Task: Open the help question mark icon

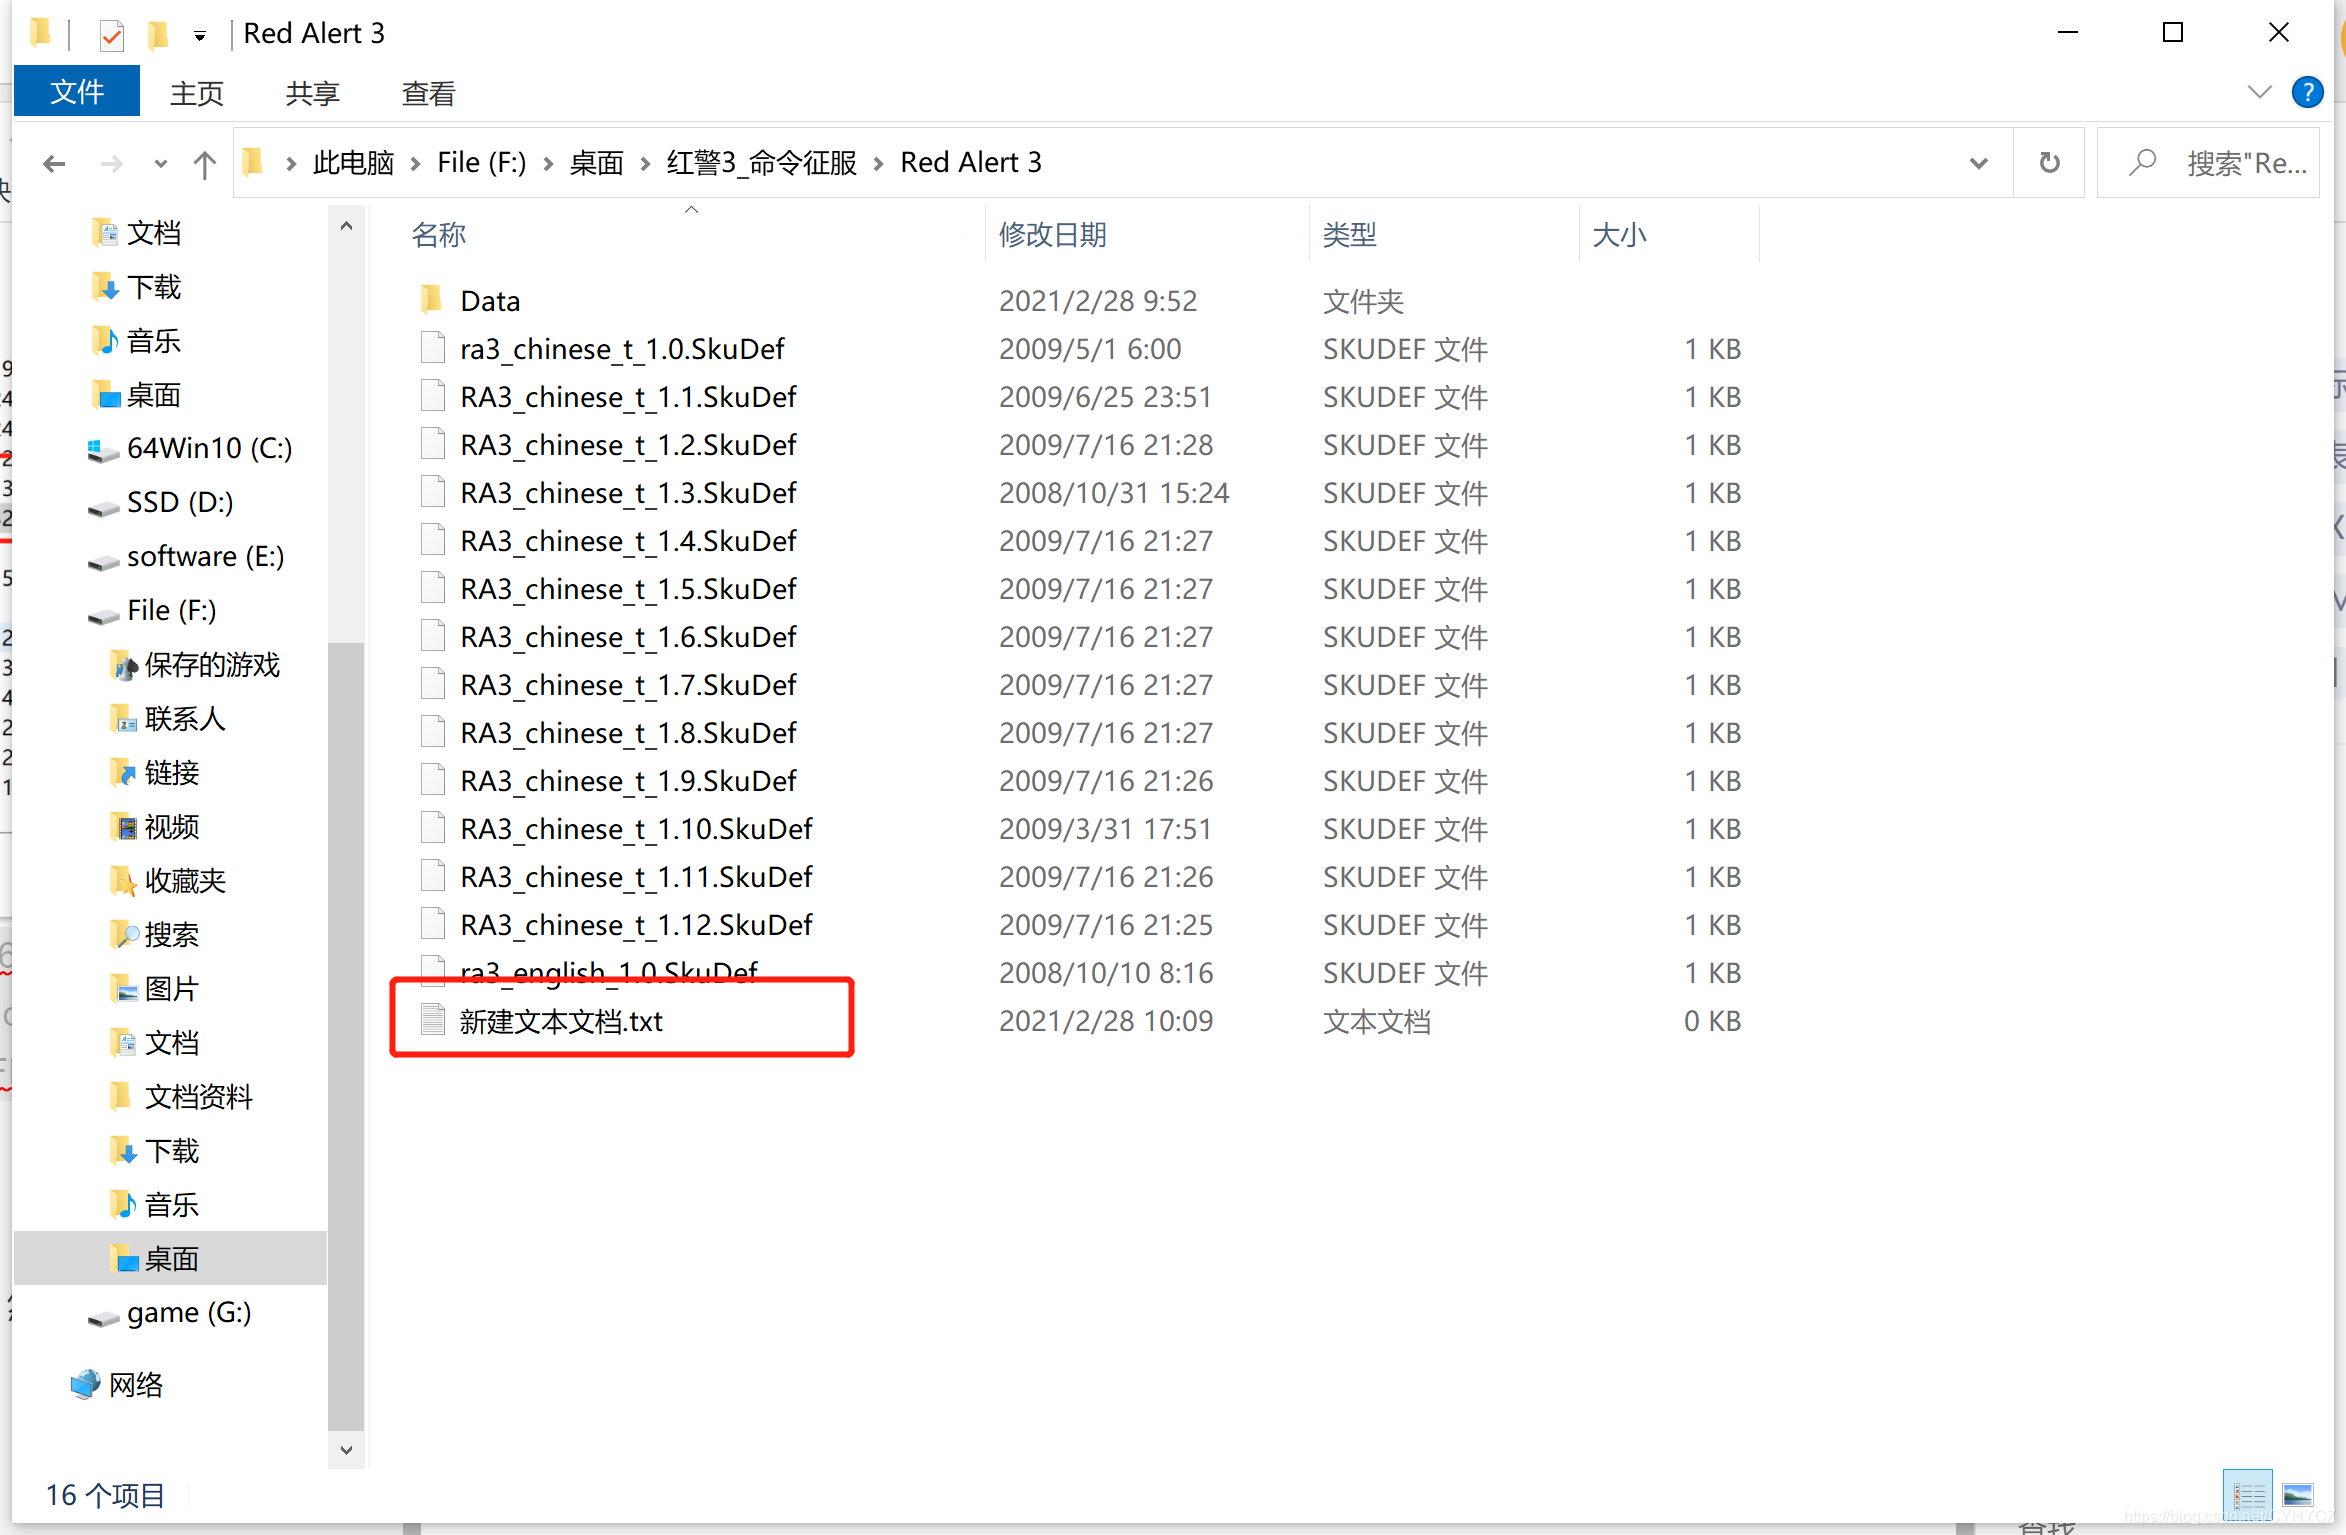Action: click(x=2307, y=92)
